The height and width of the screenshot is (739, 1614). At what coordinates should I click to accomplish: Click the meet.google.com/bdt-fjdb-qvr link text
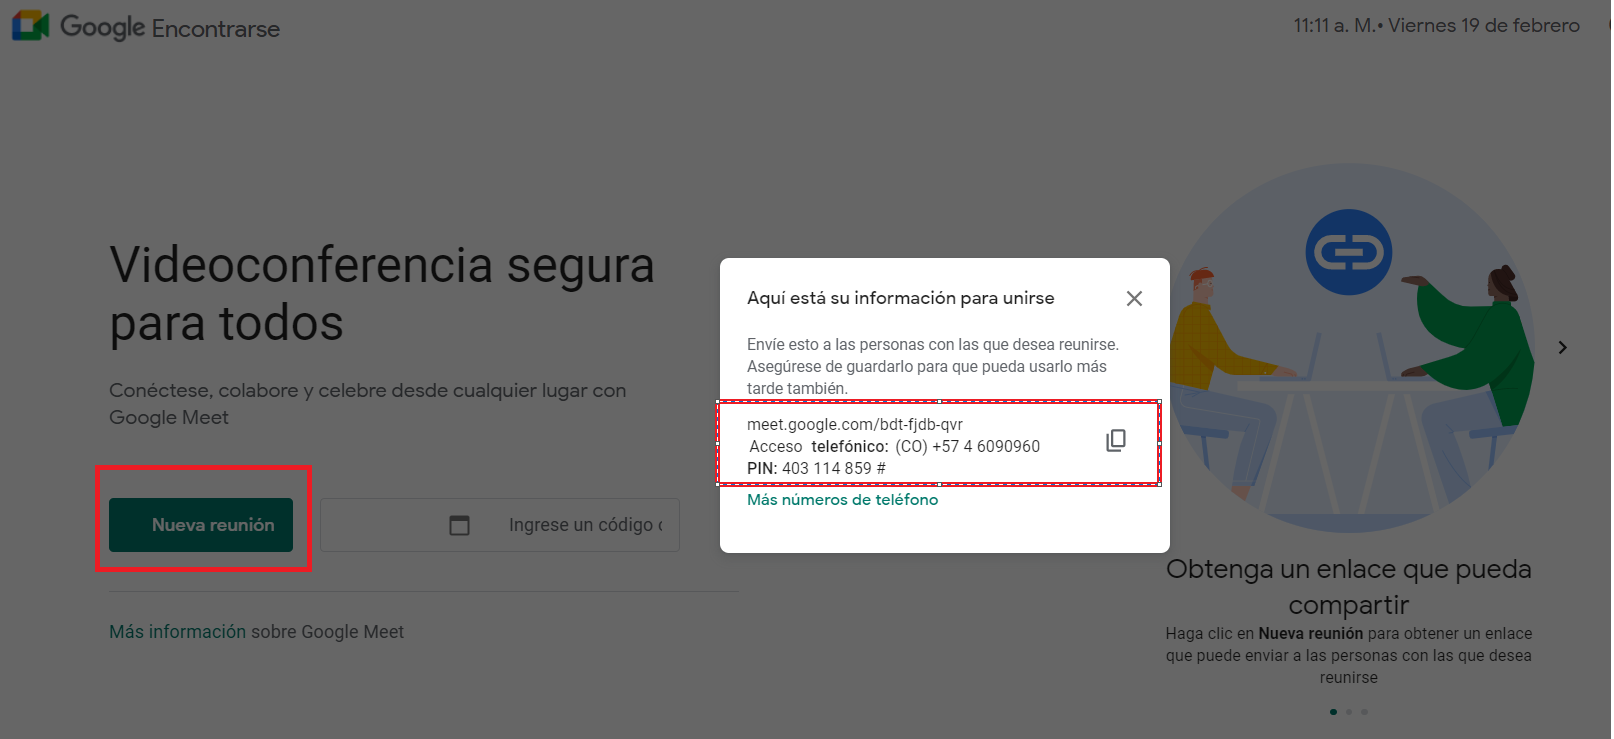(x=855, y=424)
